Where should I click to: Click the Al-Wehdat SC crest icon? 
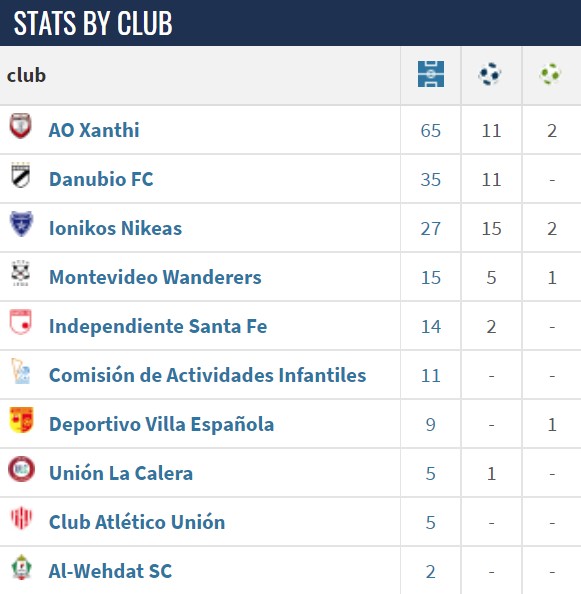tap(22, 567)
